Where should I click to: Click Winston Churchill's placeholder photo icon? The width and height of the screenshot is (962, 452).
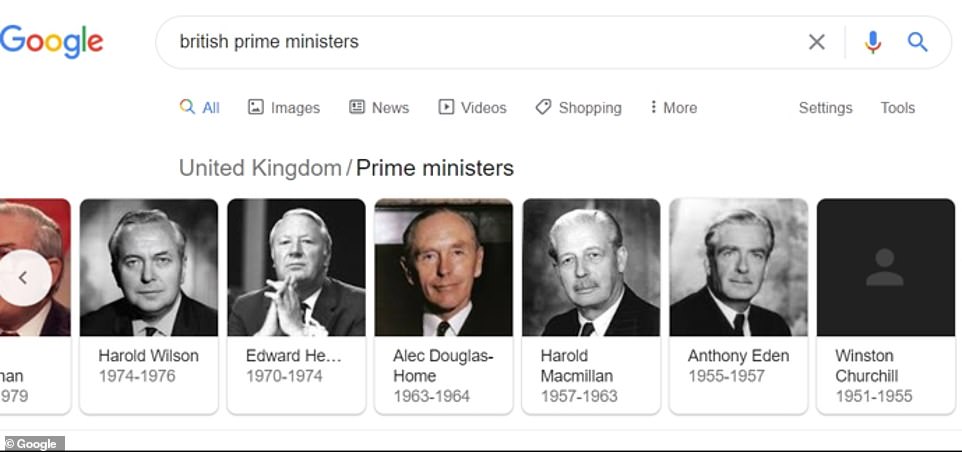[x=884, y=267]
